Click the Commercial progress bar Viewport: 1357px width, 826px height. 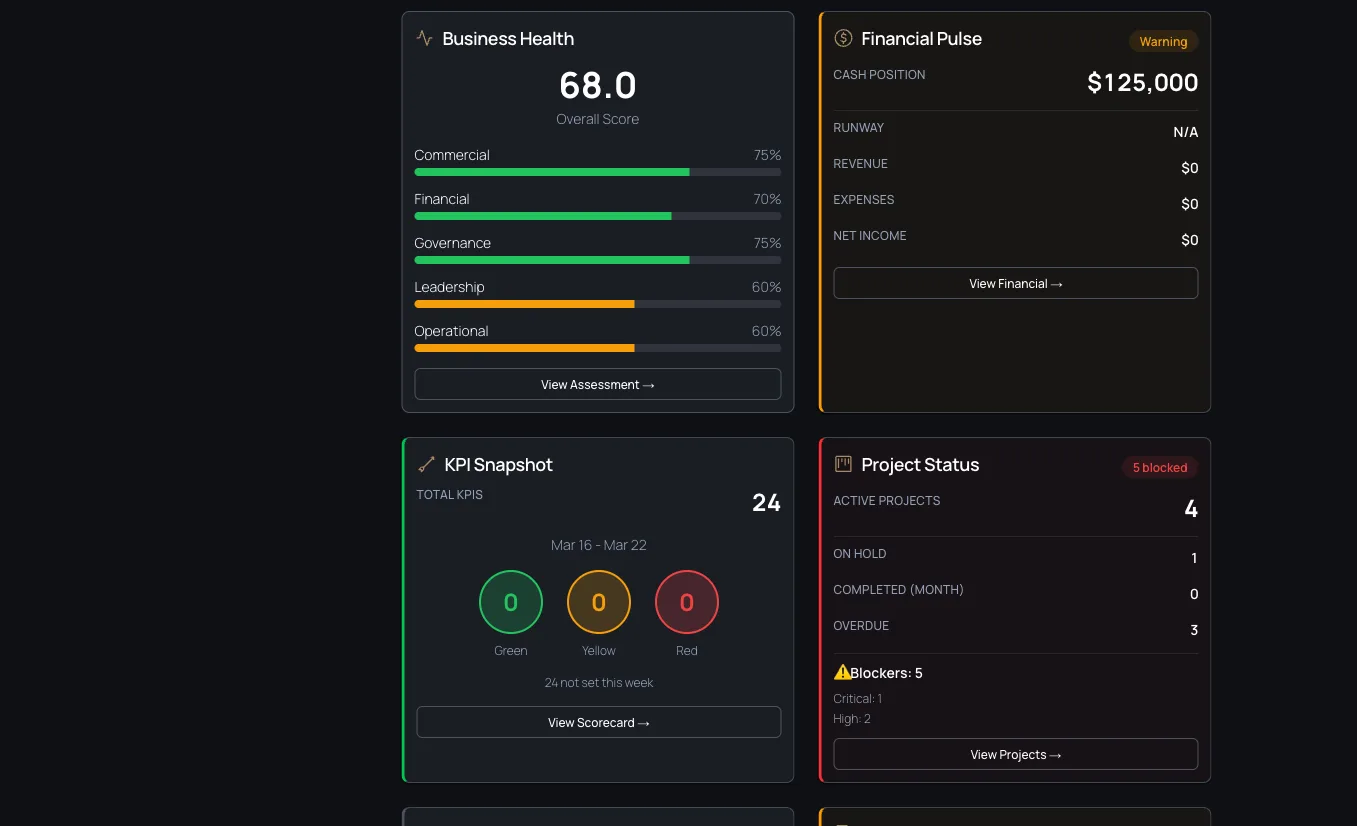click(598, 172)
